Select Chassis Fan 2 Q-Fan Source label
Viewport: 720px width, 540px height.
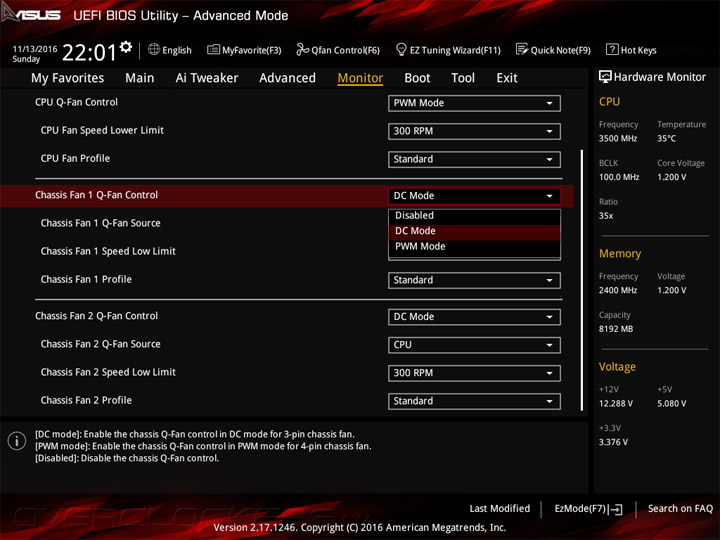click(x=101, y=344)
